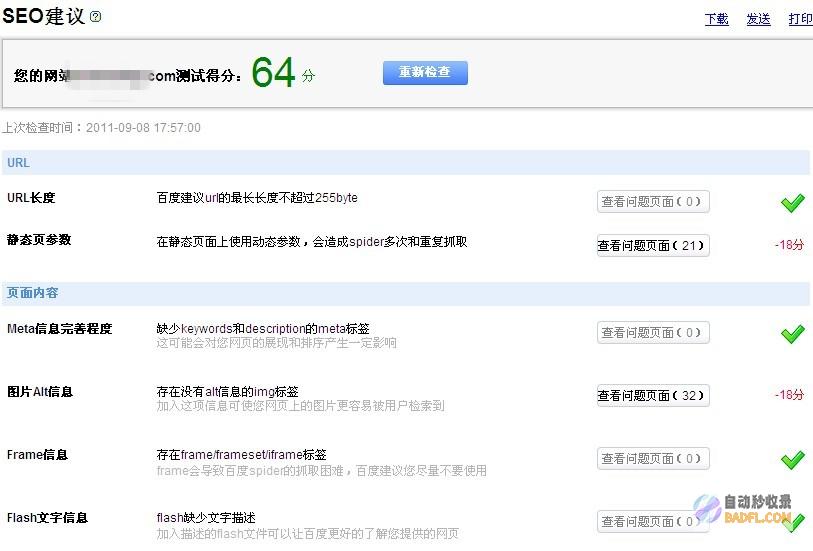Click the text flash缺少文字描述
The image size is (813, 551).
tap(206, 518)
